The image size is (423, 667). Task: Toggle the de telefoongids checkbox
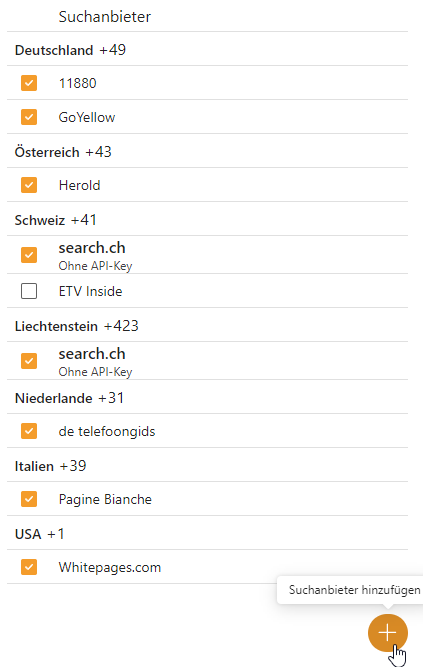(29, 431)
